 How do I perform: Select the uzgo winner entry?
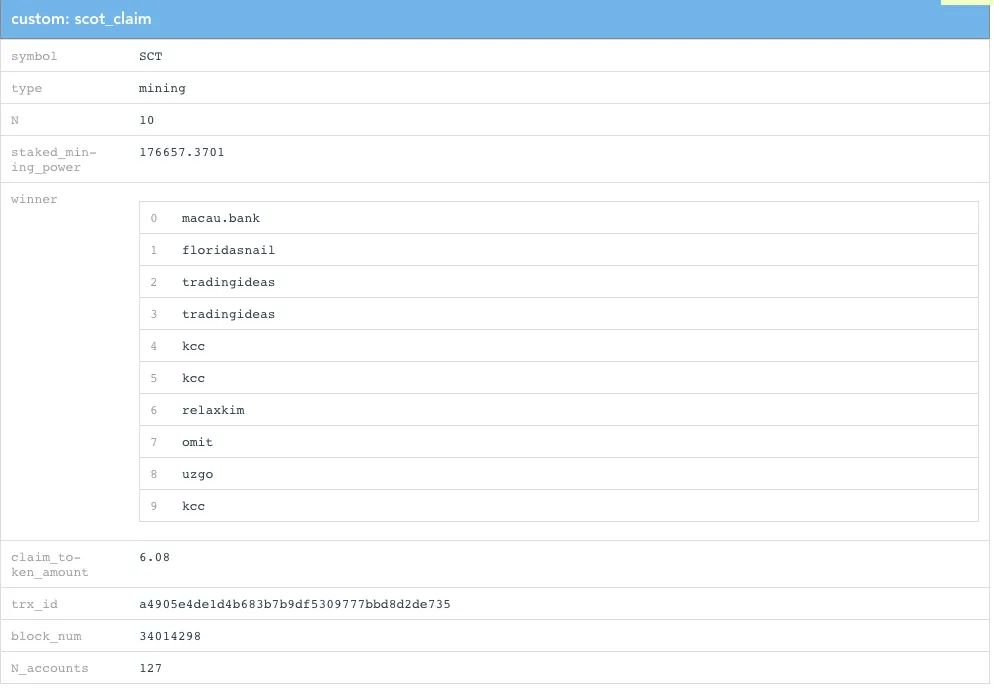[197, 473]
